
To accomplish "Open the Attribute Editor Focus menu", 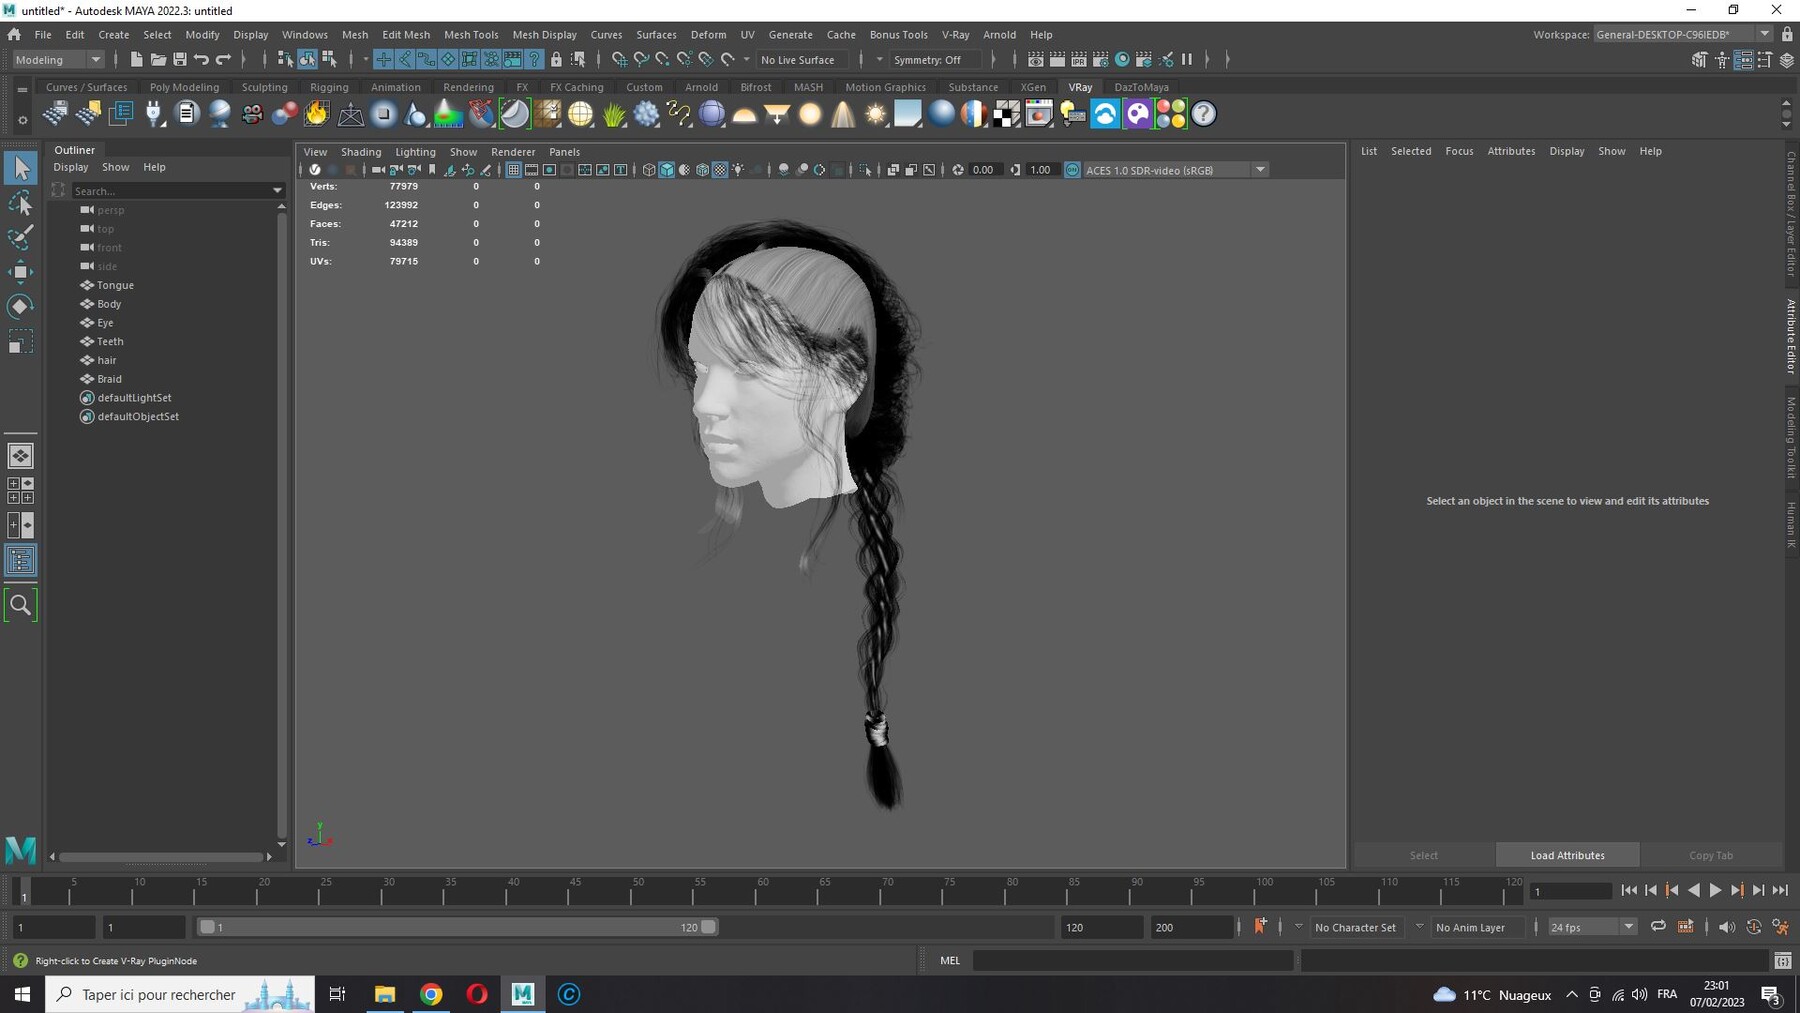I will coord(1459,151).
